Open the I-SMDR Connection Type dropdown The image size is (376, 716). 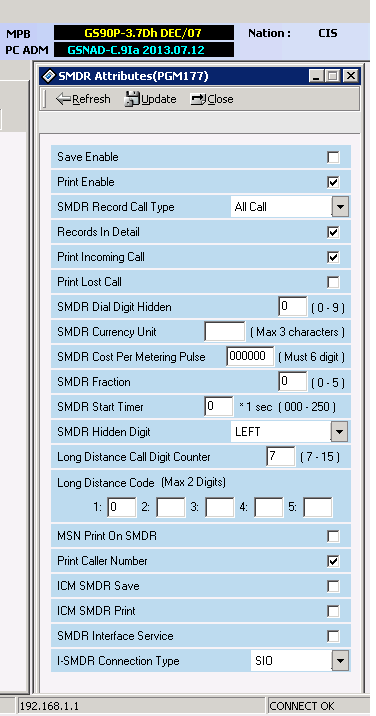click(x=339, y=661)
